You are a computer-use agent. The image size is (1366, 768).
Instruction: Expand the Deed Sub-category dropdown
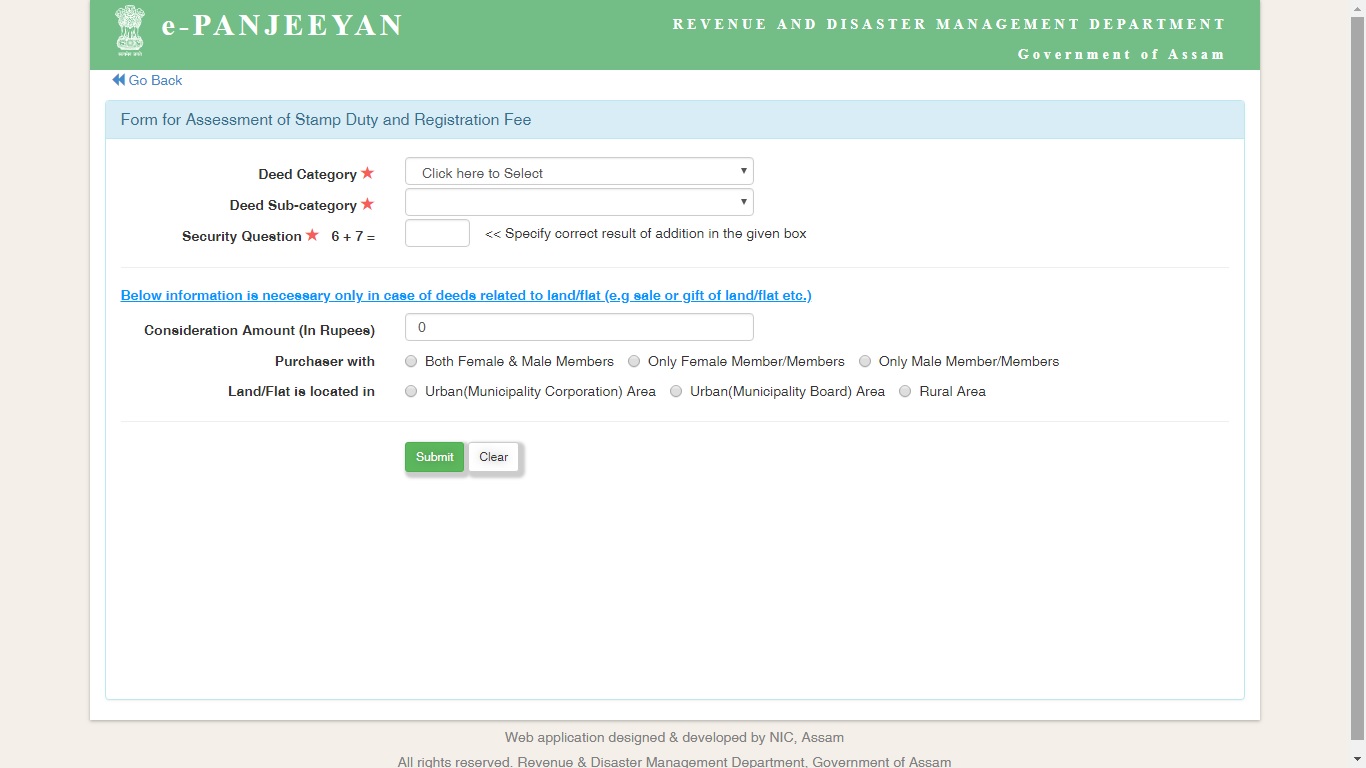[x=578, y=203]
